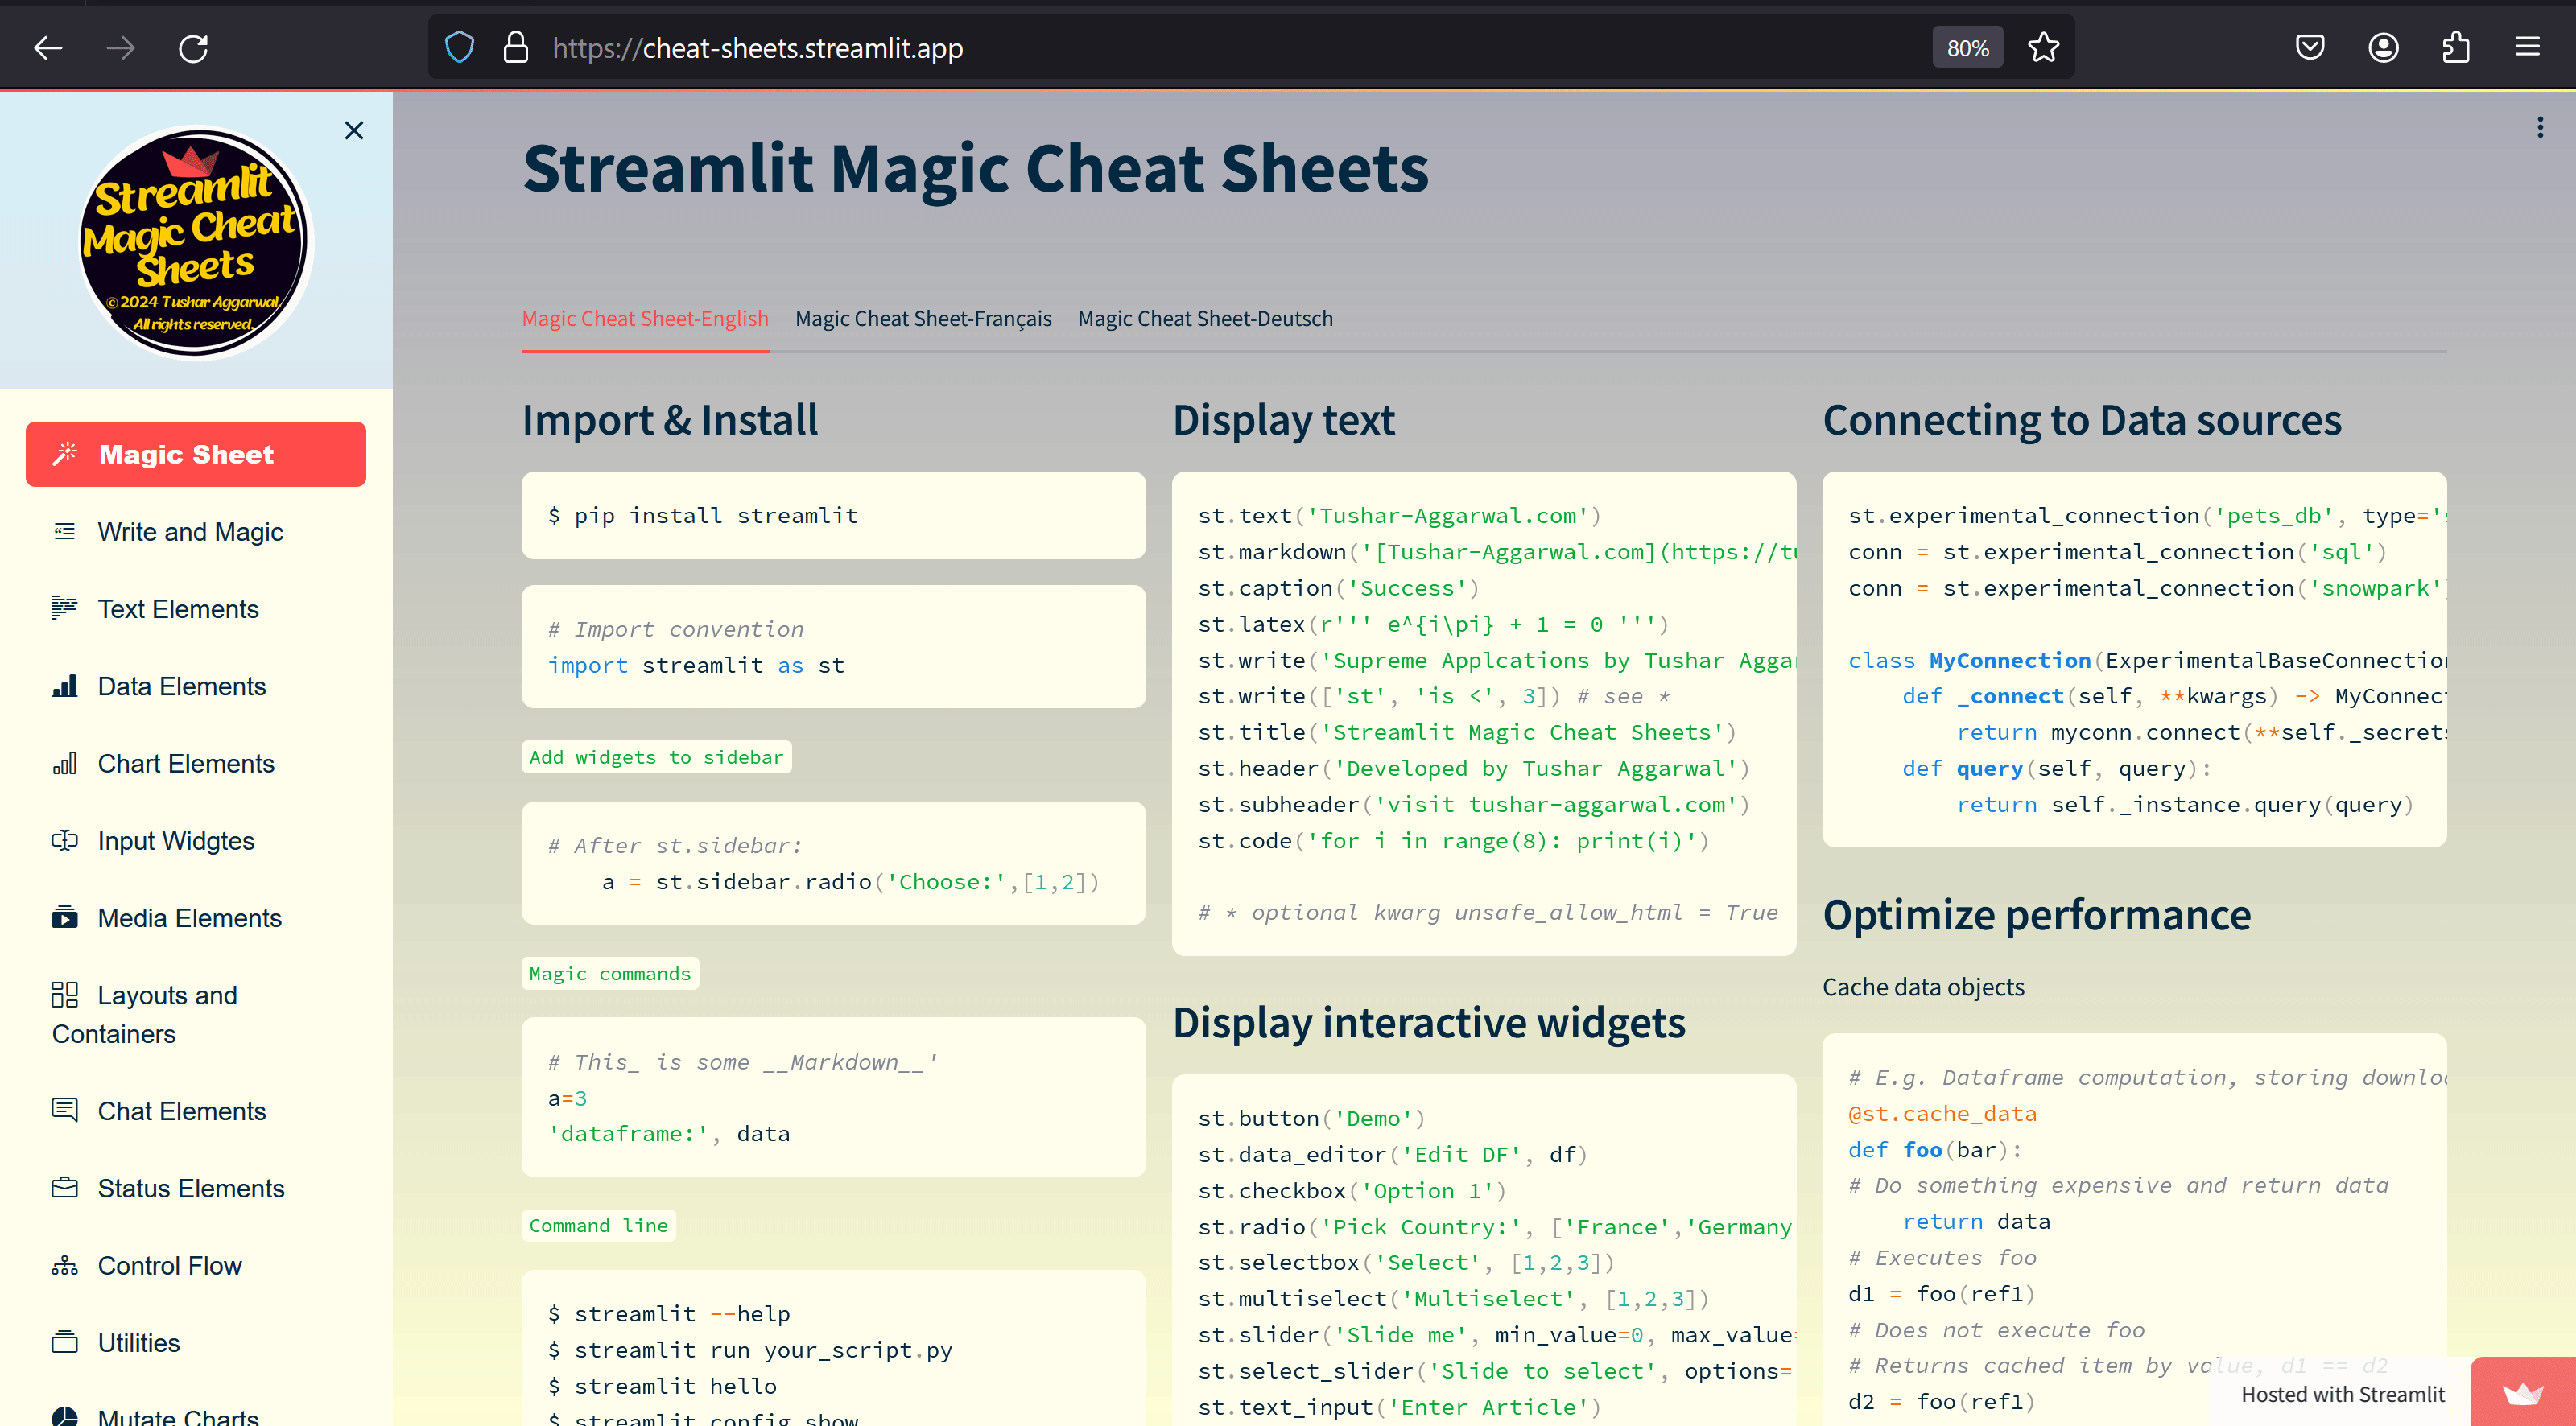Click the 'Add widgets to sidebar' label
The width and height of the screenshot is (2576, 1426).
(x=656, y=757)
